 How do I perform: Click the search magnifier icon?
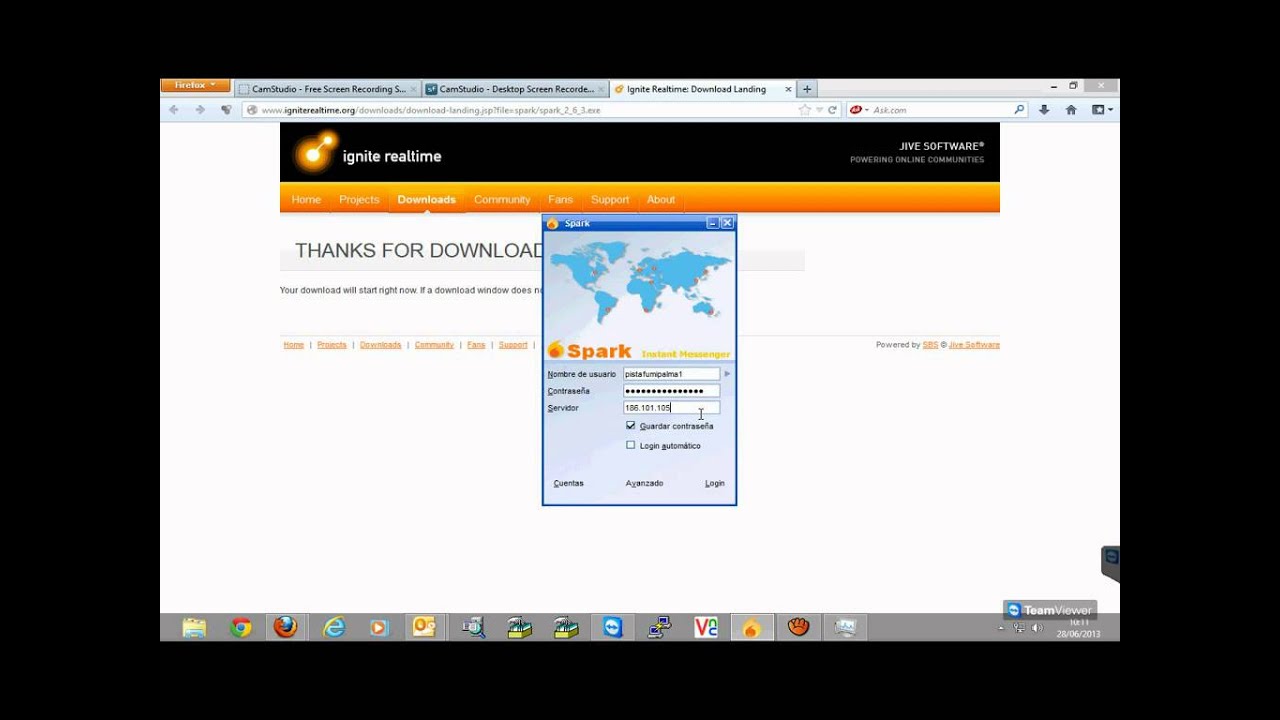(x=1019, y=110)
